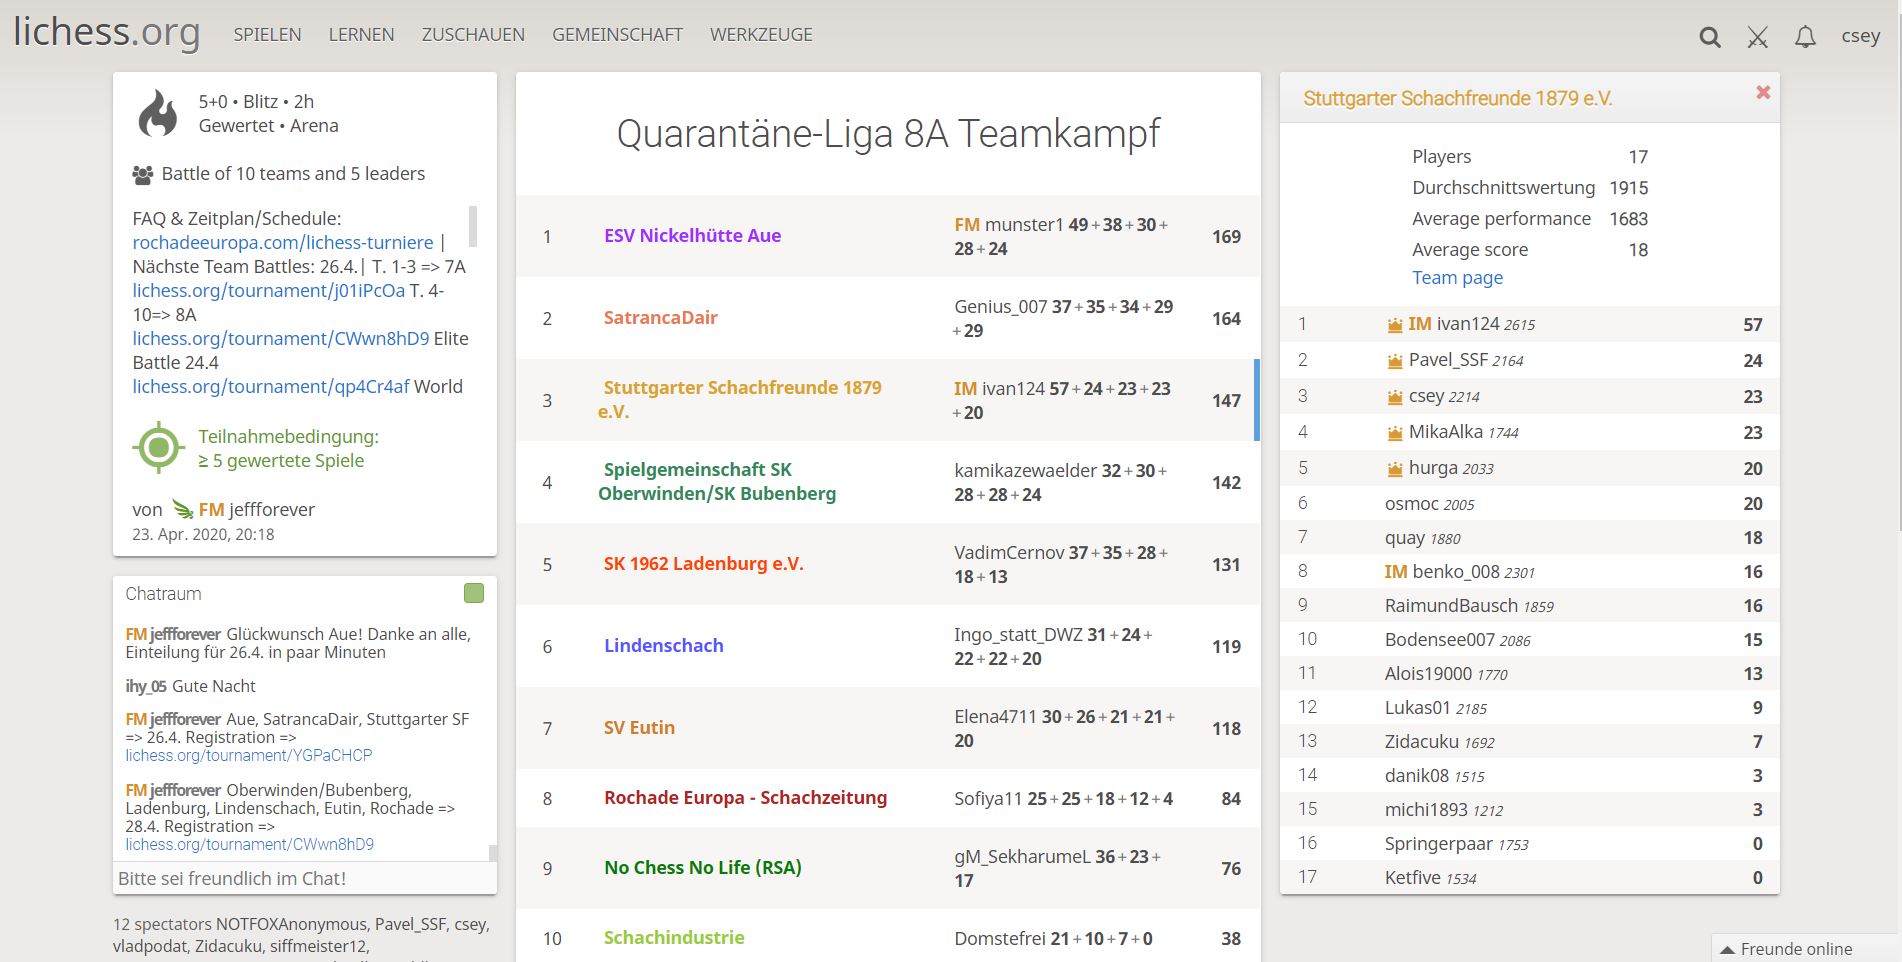The height and width of the screenshot is (962, 1902).
Task: Select team SatrancaDair
Action: click(x=661, y=318)
